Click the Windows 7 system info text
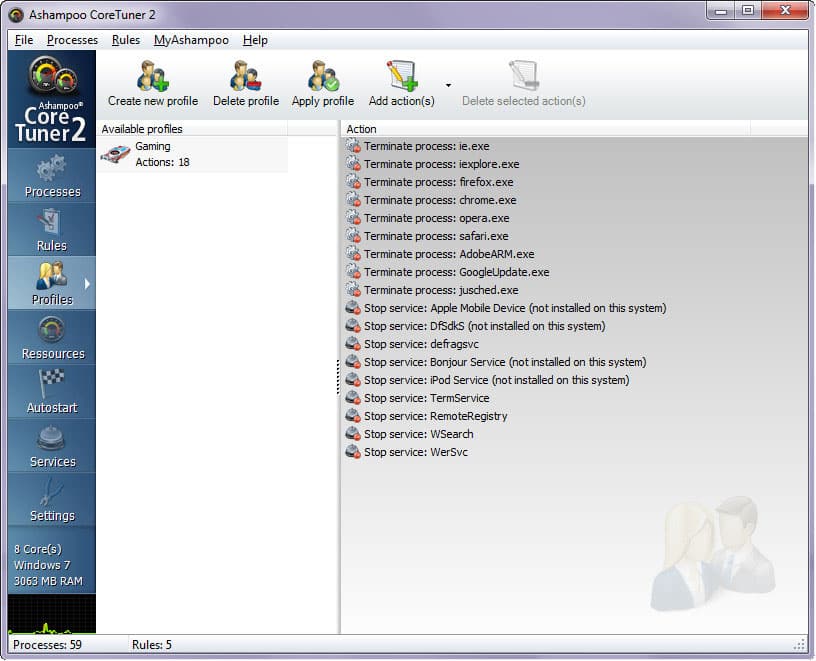 click(x=42, y=565)
